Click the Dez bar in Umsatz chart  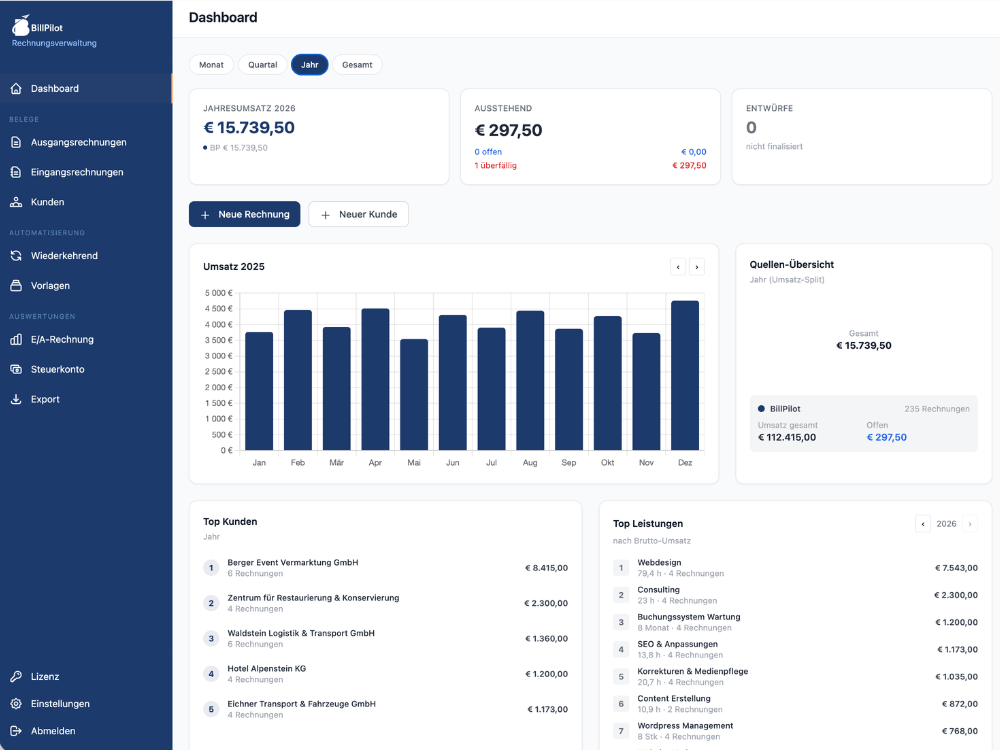coord(685,376)
